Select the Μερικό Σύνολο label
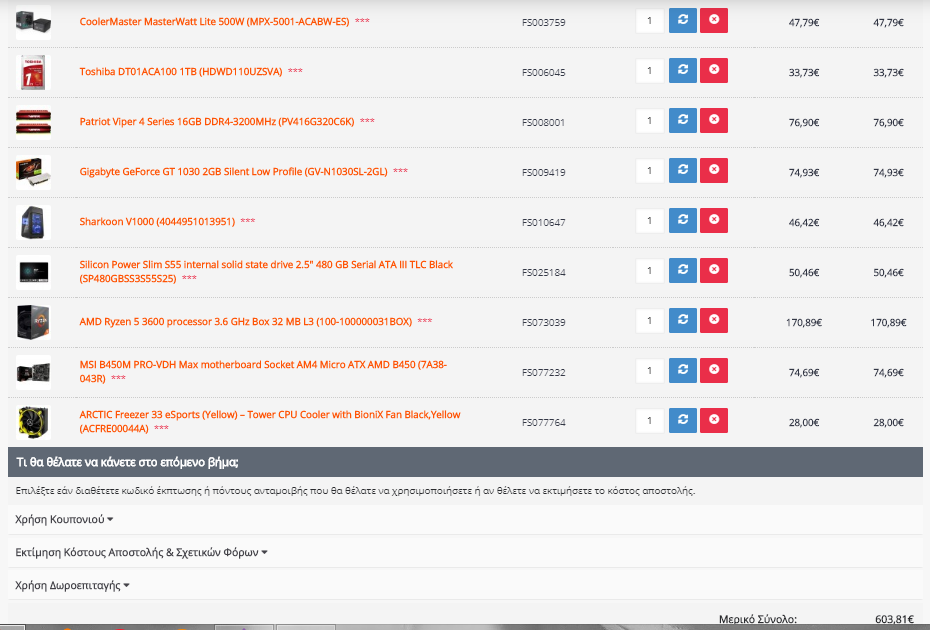Screen dimensions: 930x630 coord(757,619)
